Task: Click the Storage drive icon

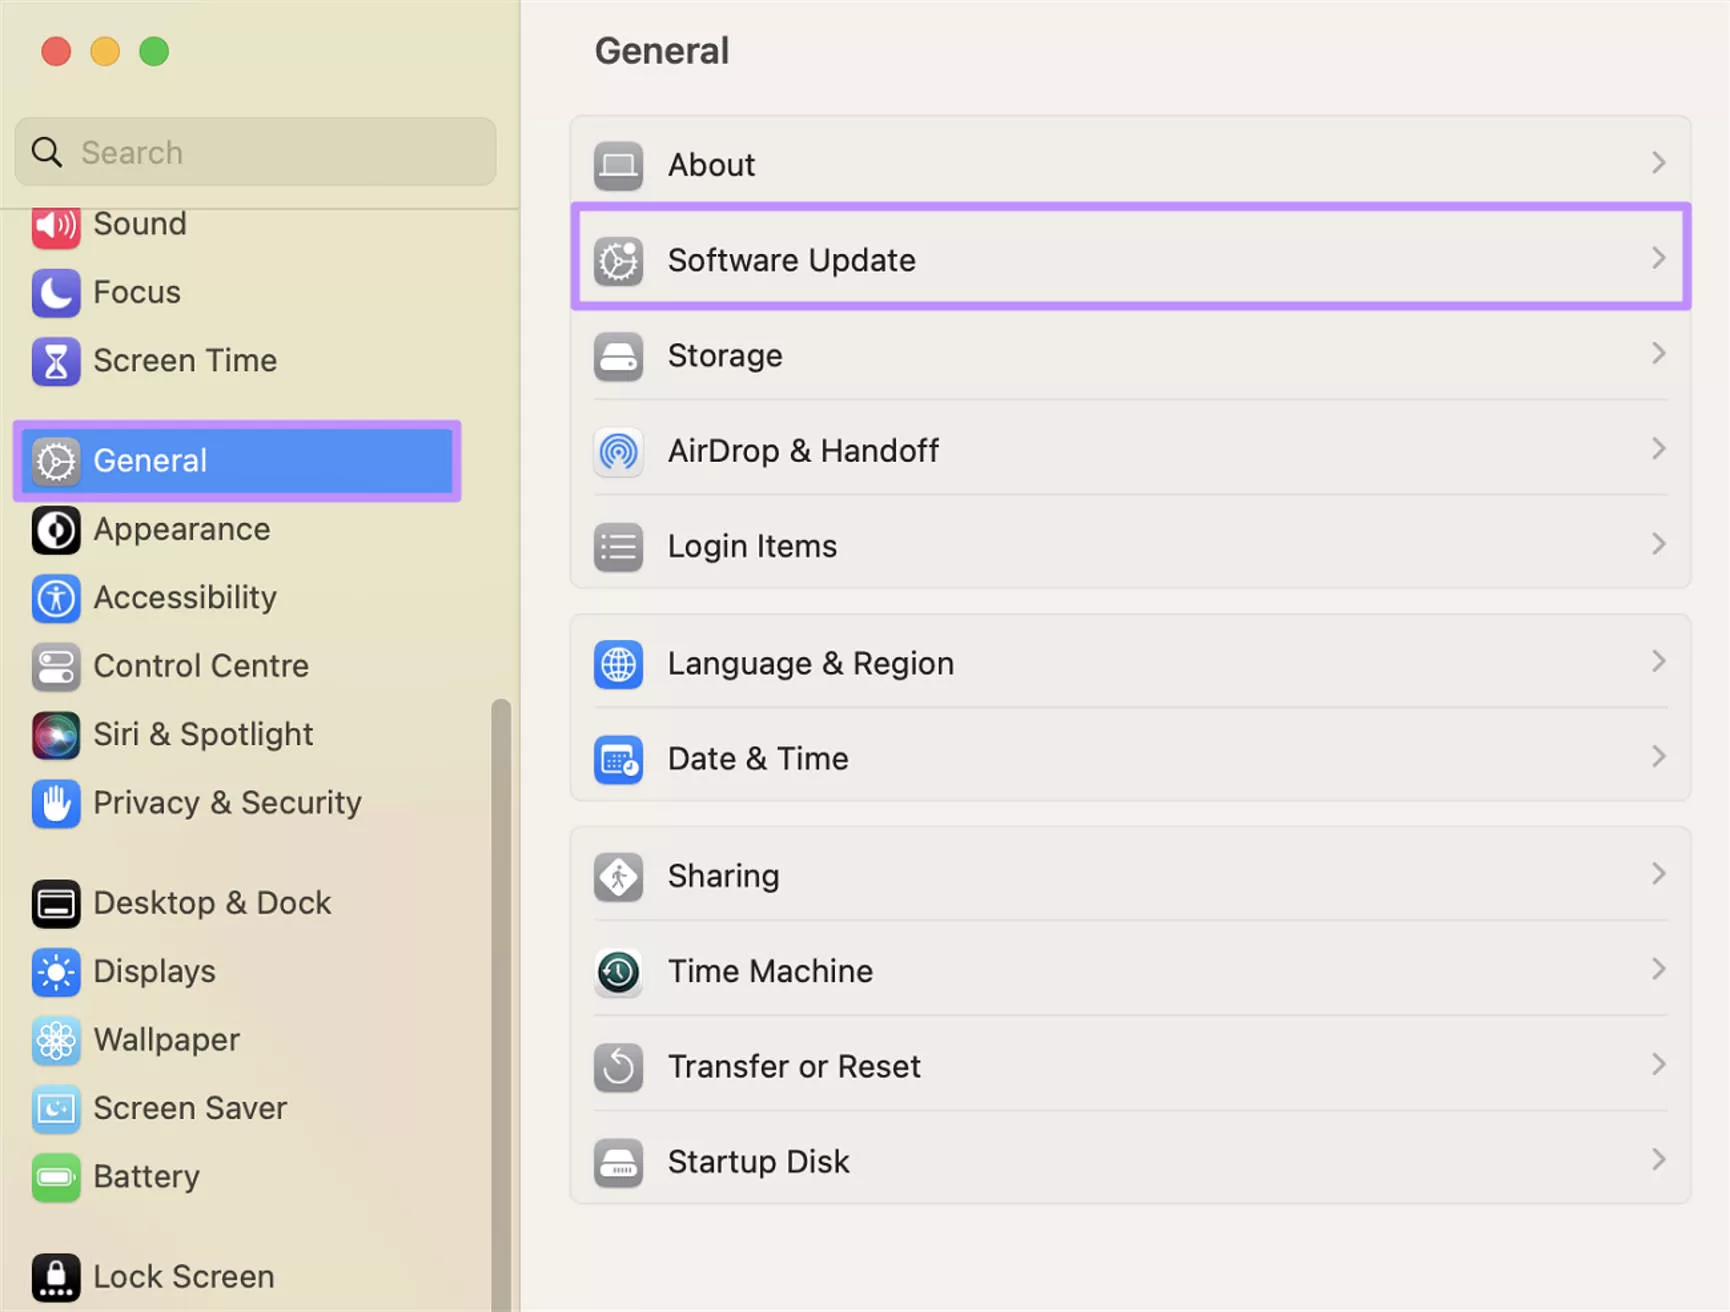Action: pyautogui.click(x=618, y=356)
